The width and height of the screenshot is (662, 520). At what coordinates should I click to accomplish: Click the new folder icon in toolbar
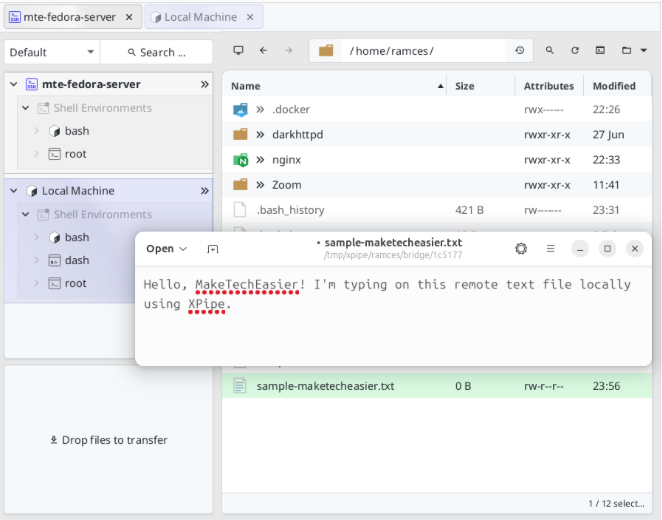click(x=627, y=51)
